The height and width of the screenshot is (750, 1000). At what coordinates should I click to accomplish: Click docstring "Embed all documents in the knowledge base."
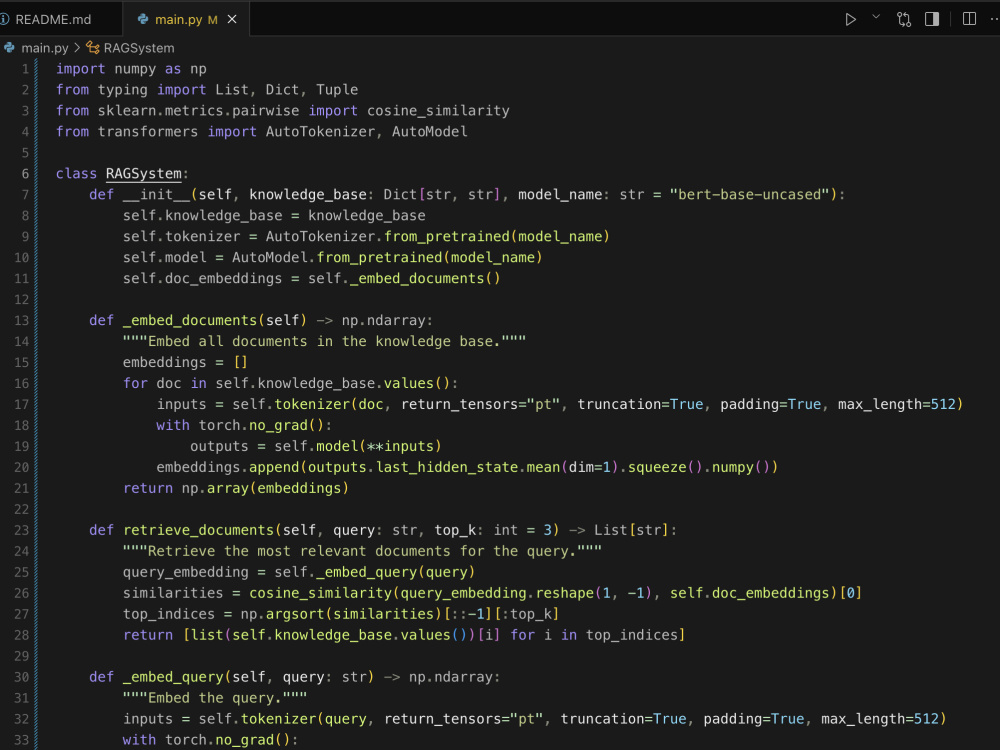(x=324, y=341)
